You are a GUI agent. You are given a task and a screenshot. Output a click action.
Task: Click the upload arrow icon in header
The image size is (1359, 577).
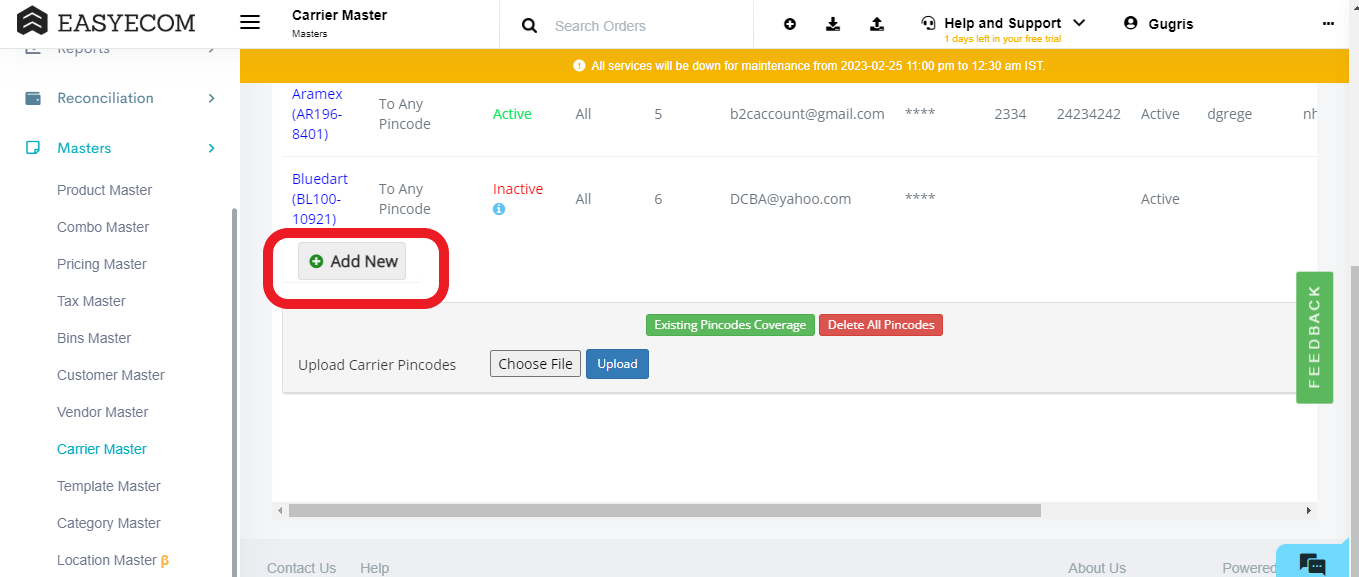coord(877,24)
